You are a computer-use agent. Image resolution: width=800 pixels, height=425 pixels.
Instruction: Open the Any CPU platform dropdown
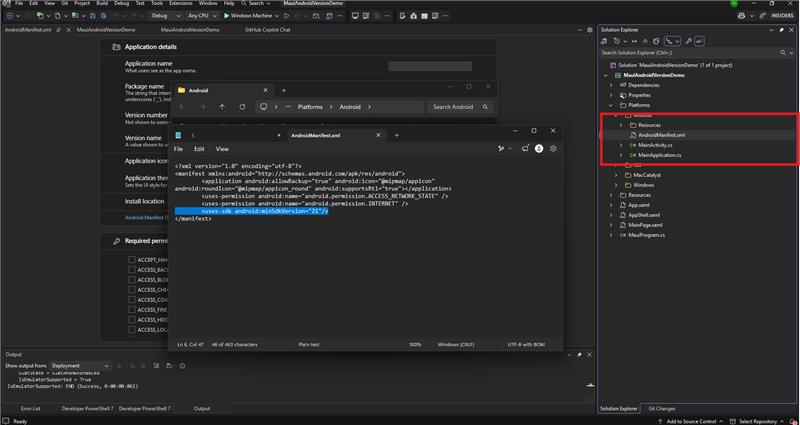(202, 16)
